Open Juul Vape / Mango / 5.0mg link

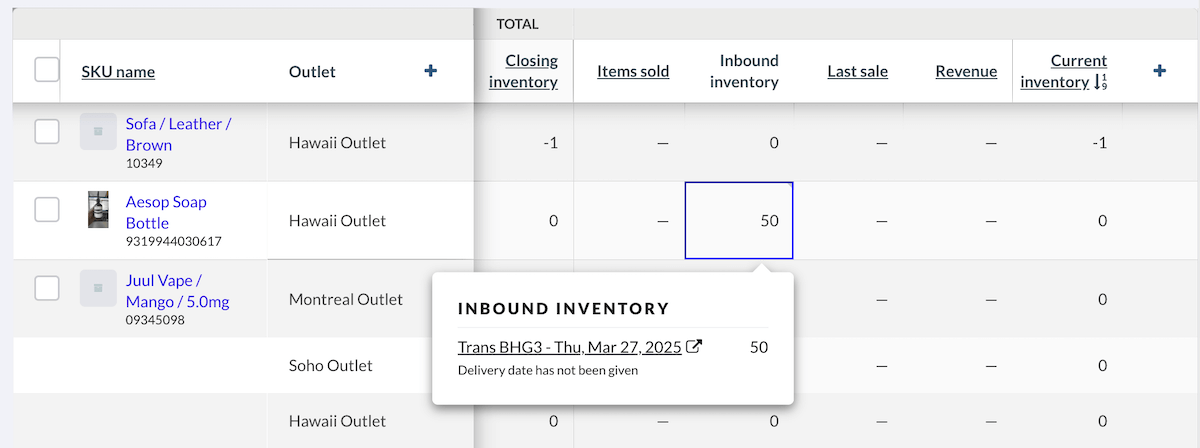click(x=177, y=291)
